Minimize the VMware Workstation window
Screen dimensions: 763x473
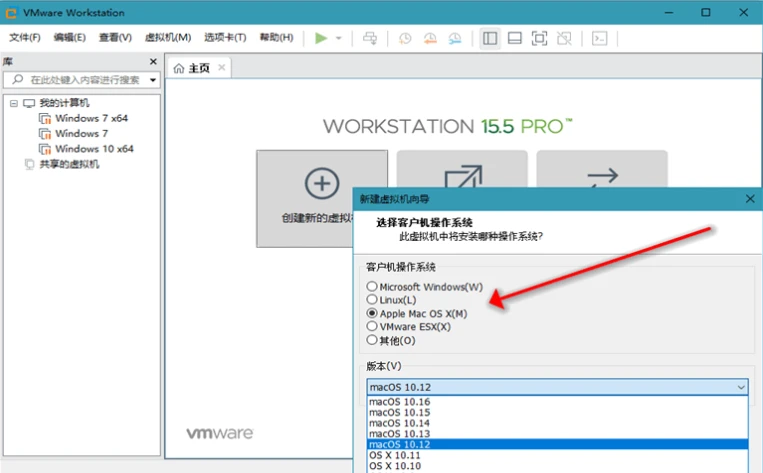coord(669,13)
